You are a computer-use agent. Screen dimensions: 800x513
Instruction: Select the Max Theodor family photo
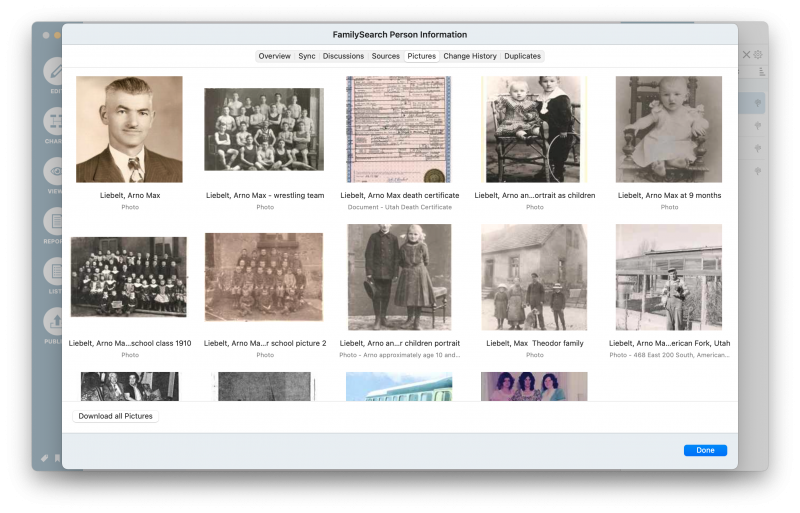pos(534,277)
